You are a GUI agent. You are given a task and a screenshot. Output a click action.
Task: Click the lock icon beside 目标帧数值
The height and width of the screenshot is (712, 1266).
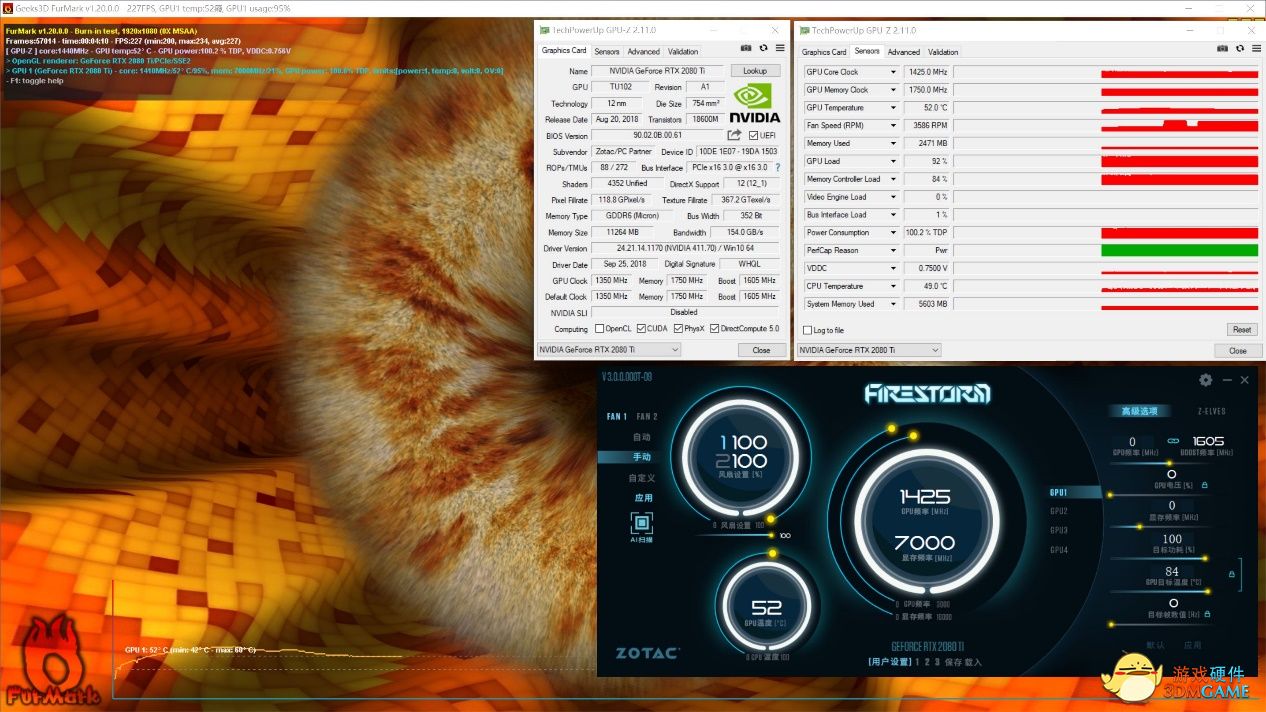click(1208, 614)
